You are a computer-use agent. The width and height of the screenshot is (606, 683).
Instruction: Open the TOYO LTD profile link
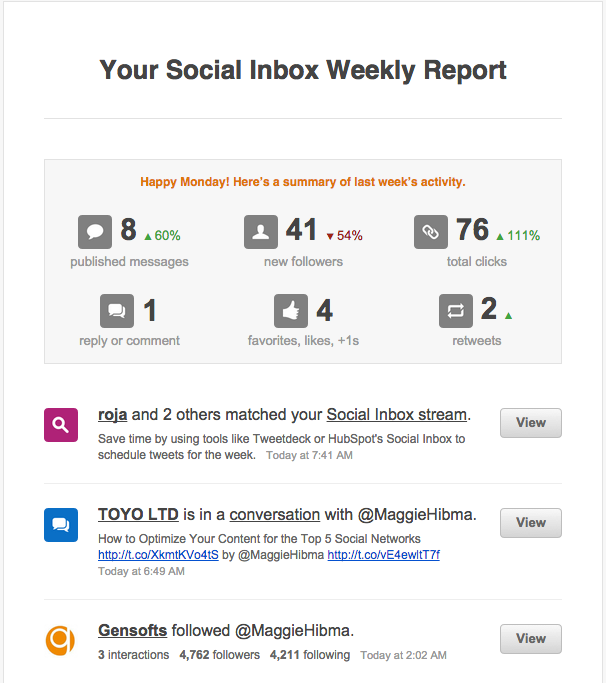tap(138, 515)
